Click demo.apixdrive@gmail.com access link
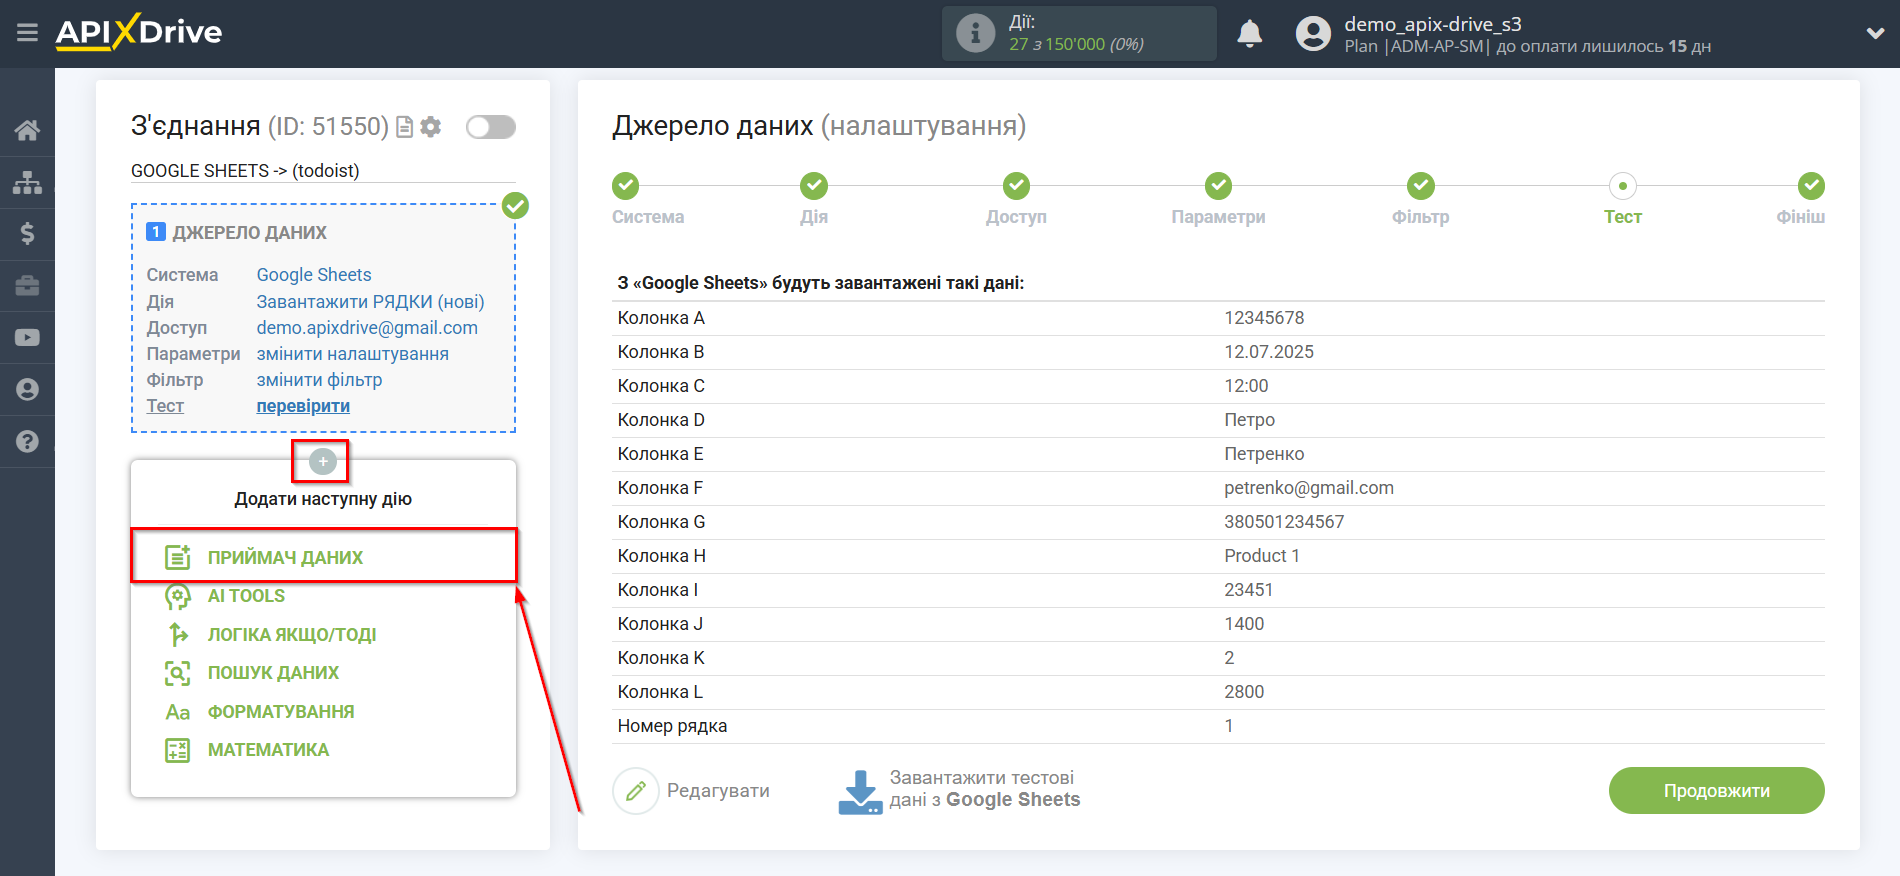The width and height of the screenshot is (1900, 876). [367, 328]
